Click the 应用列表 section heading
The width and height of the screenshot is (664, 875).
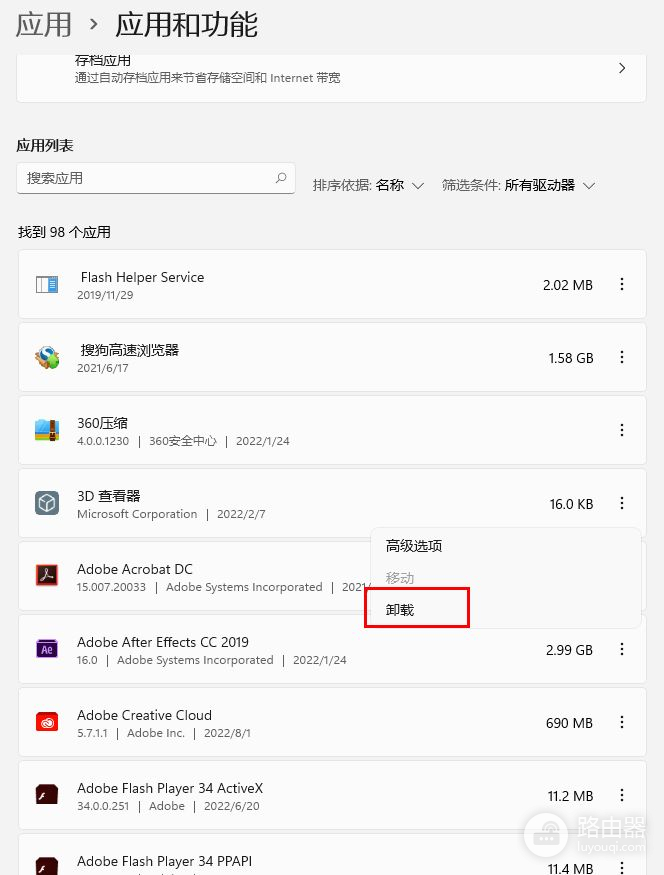(x=45, y=146)
